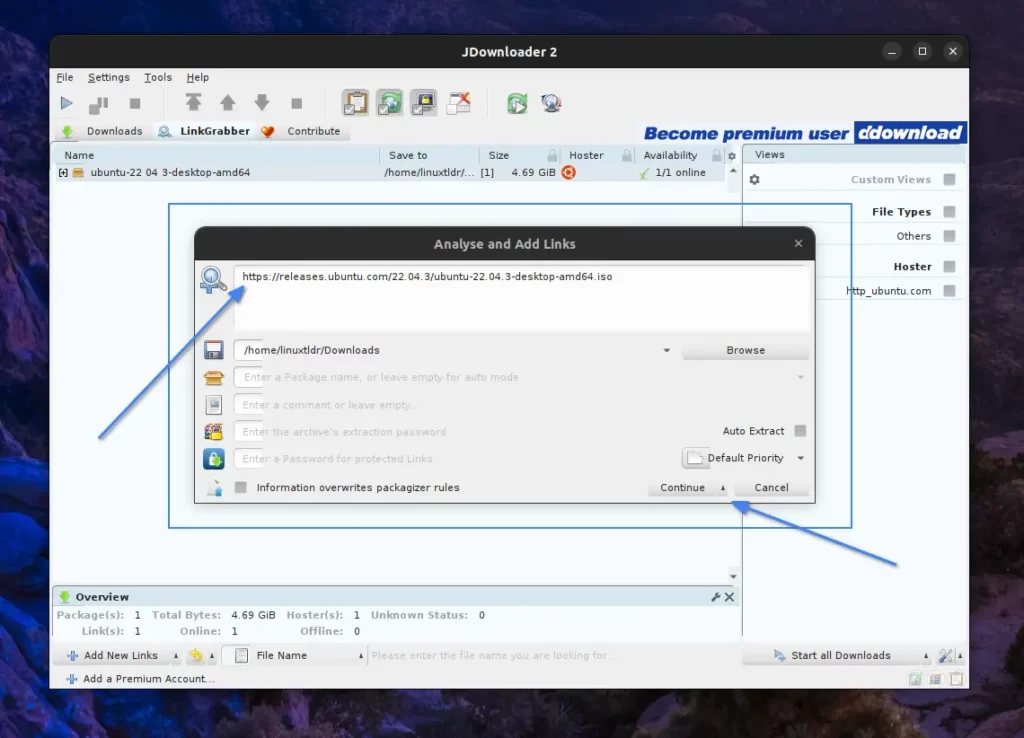This screenshot has height=738, width=1024.
Task: Toggle the Custom Views checkbox
Action: (950, 180)
